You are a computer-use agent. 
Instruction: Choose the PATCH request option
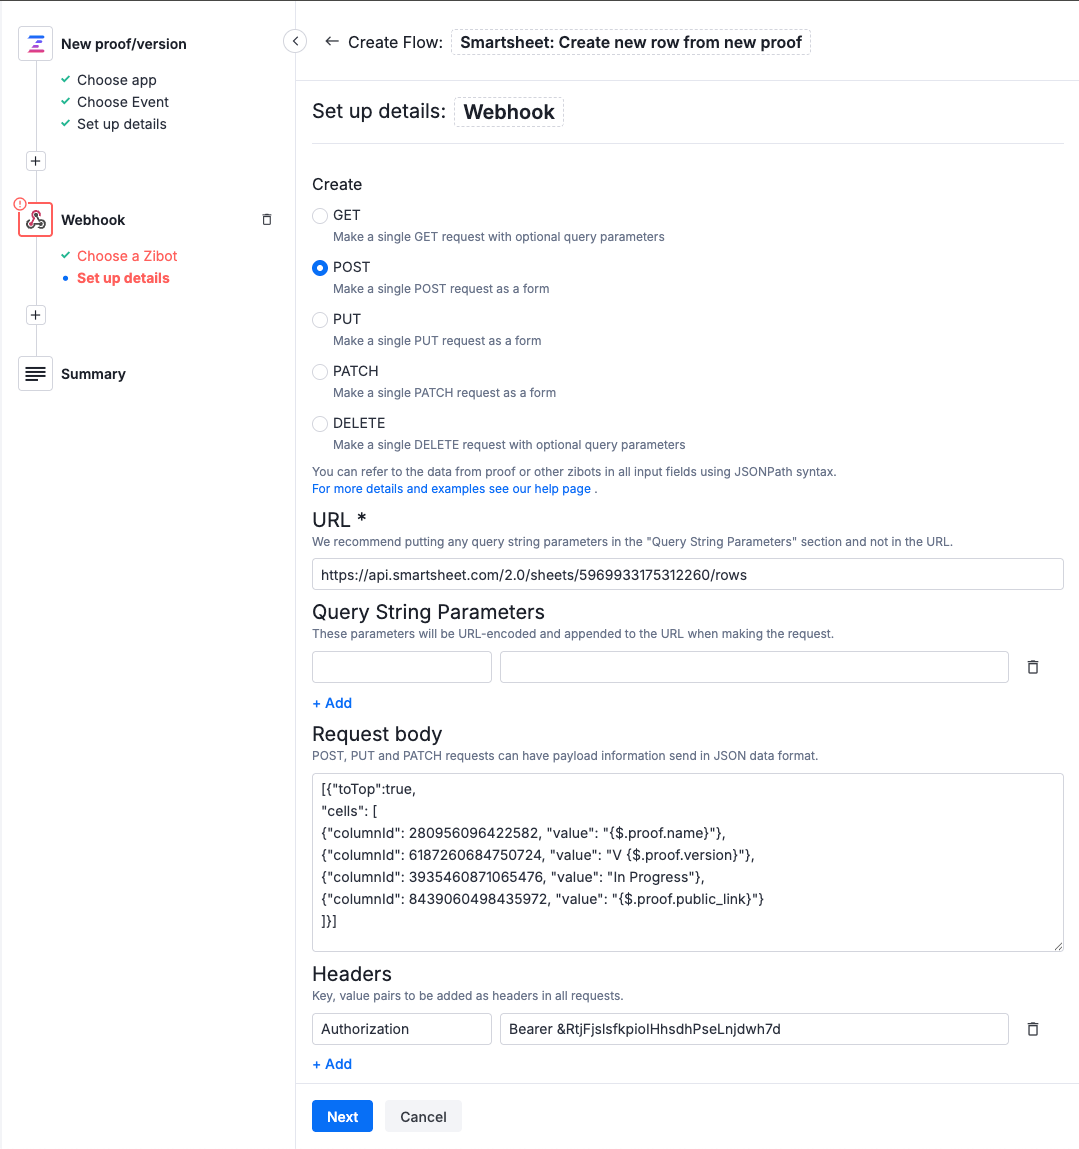(x=320, y=371)
